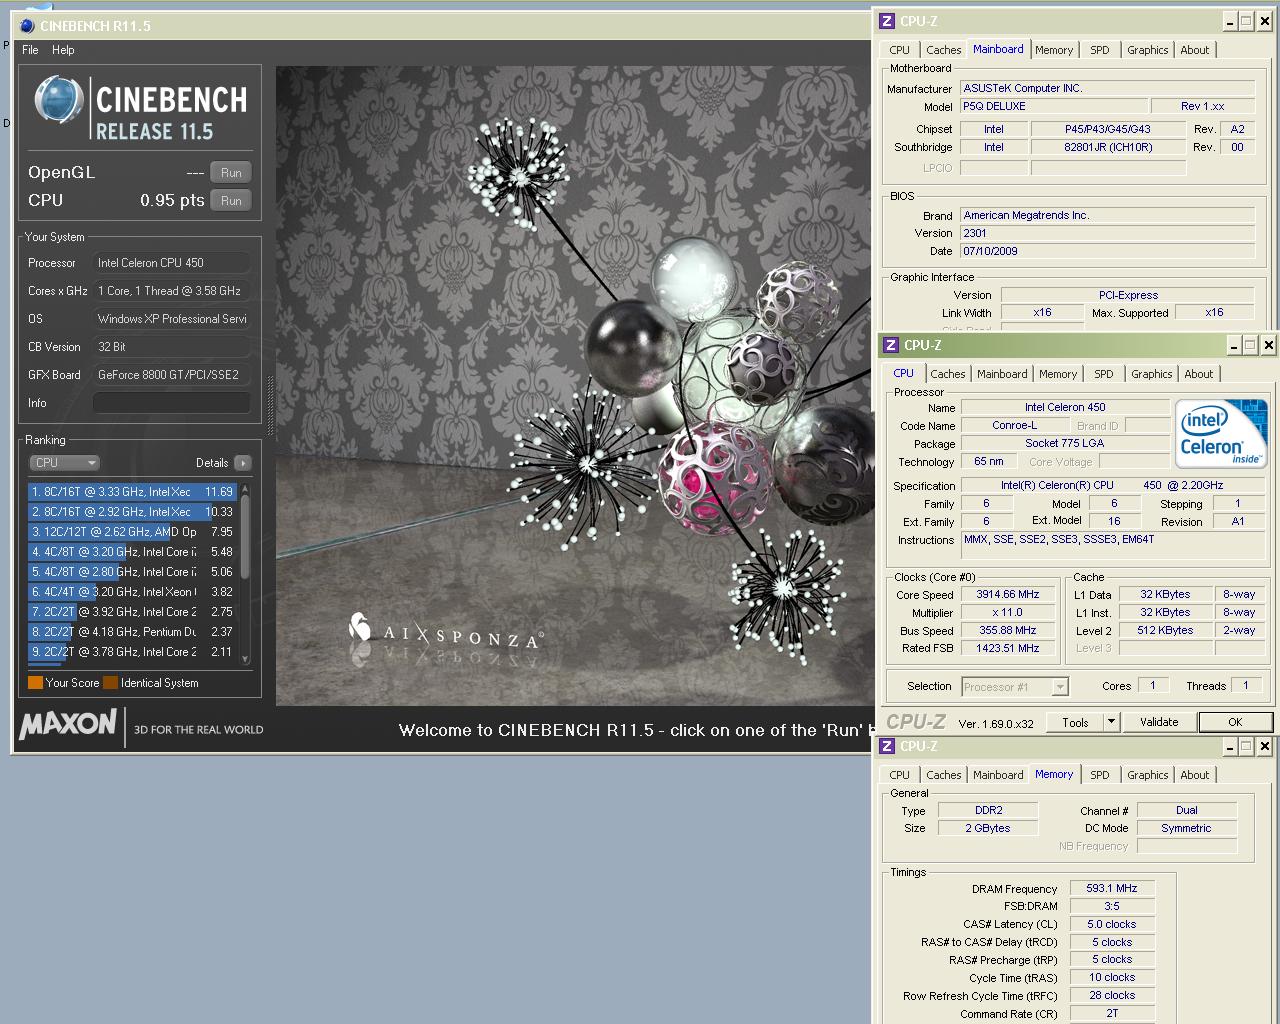Close the middle CPU-Z CPU window
The height and width of the screenshot is (1024, 1280).
[x=1269, y=345]
